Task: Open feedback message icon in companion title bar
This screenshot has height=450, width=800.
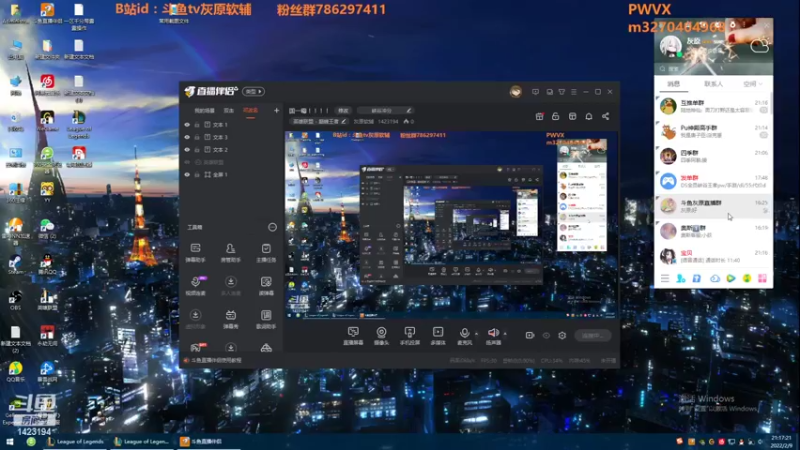Action: pyautogui.click(x=535, y=92)
